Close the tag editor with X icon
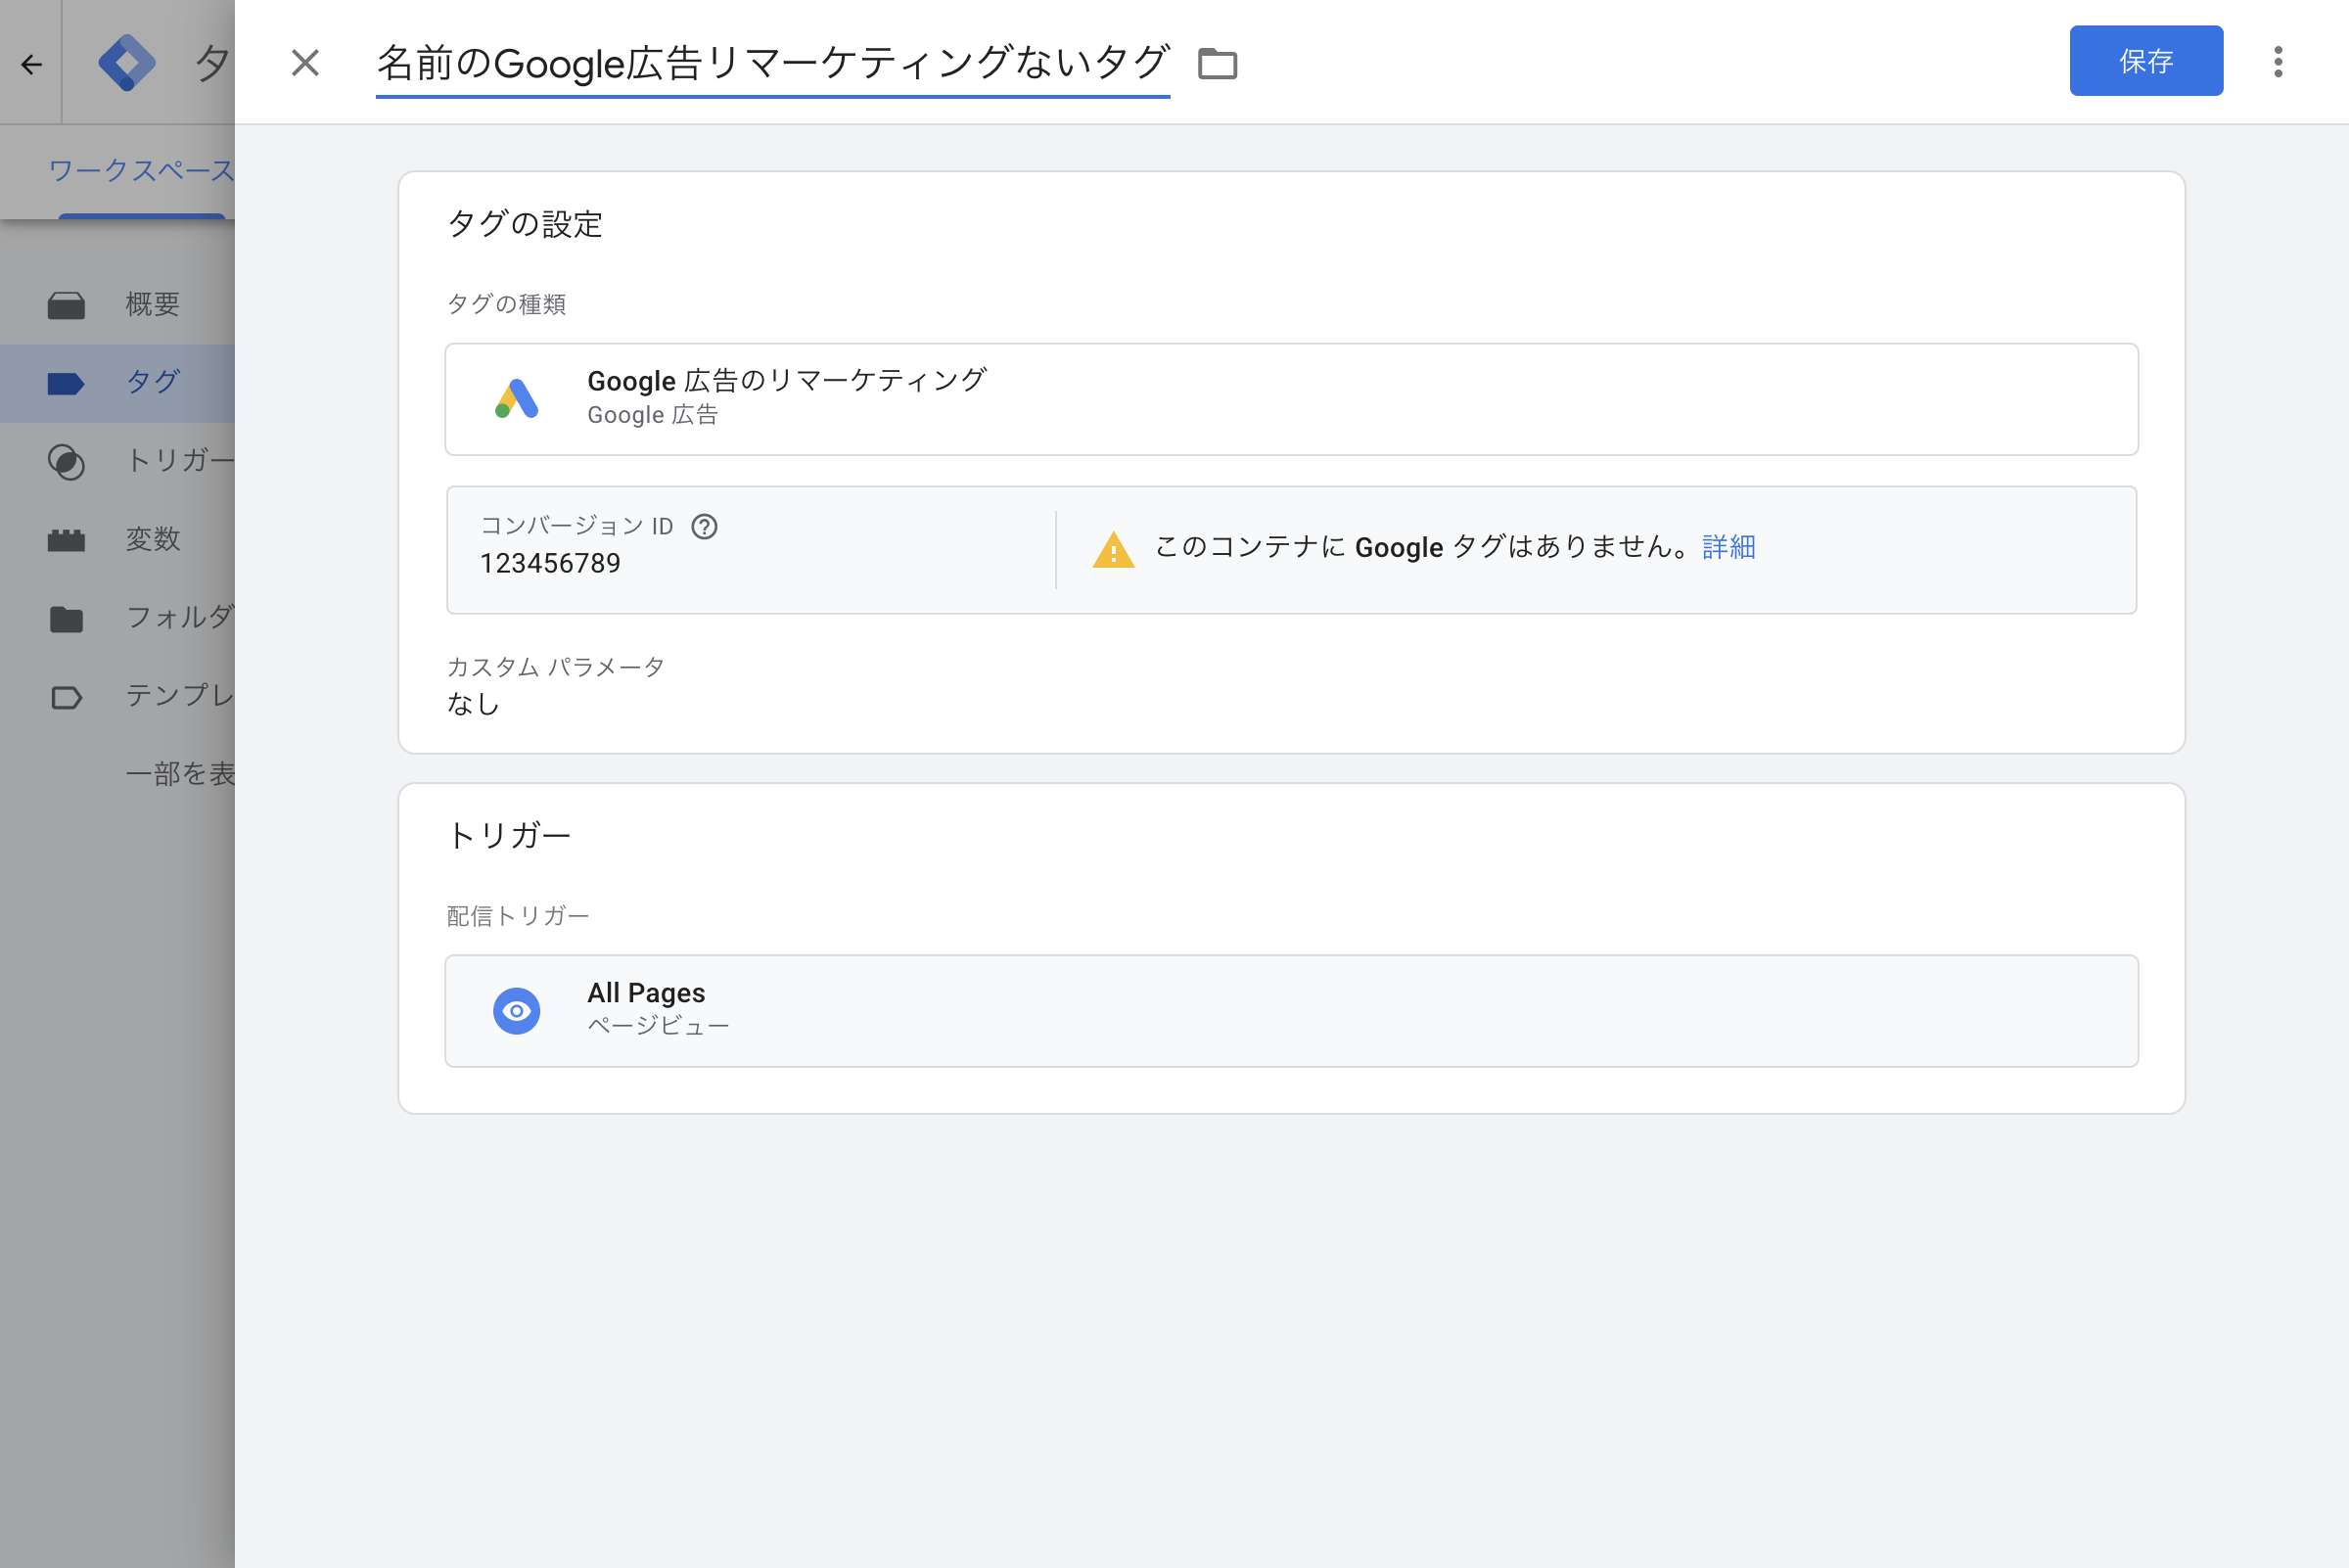This screenshot has width=2349, height=1568. tap(305, 63)
